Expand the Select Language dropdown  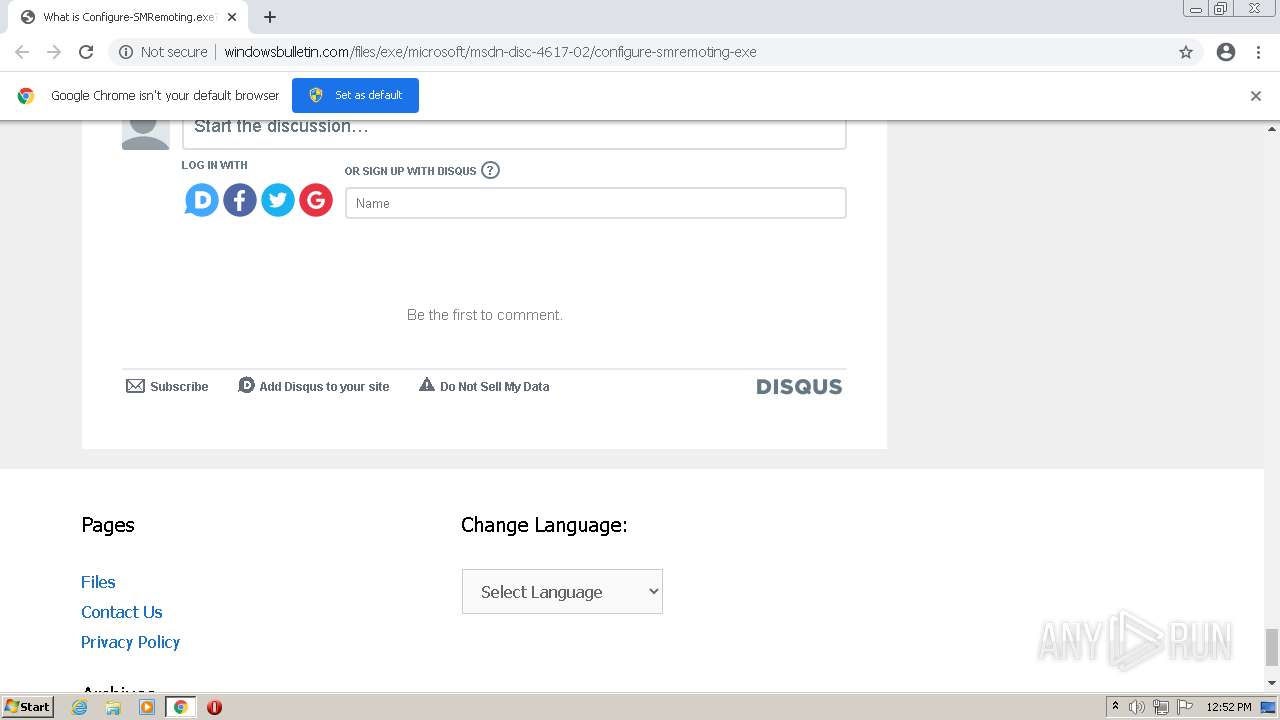(x=562, y=592)
